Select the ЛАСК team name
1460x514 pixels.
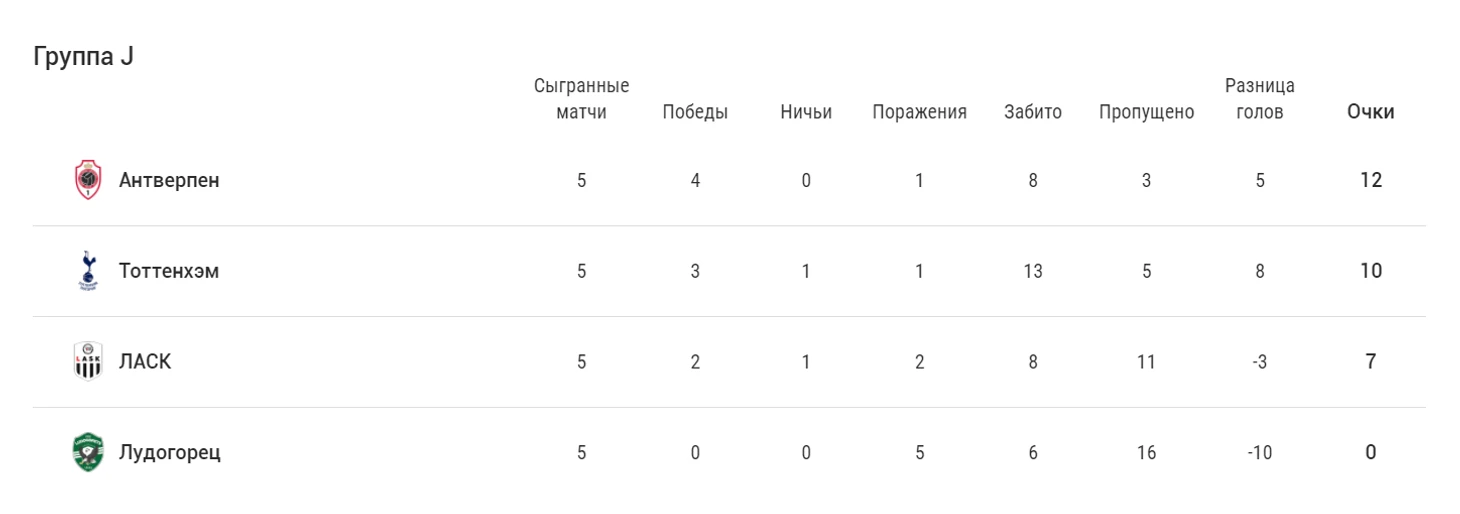145,362
